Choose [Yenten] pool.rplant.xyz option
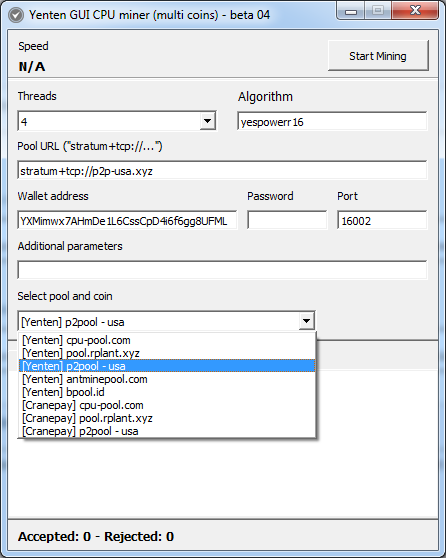 click(167, 353)
